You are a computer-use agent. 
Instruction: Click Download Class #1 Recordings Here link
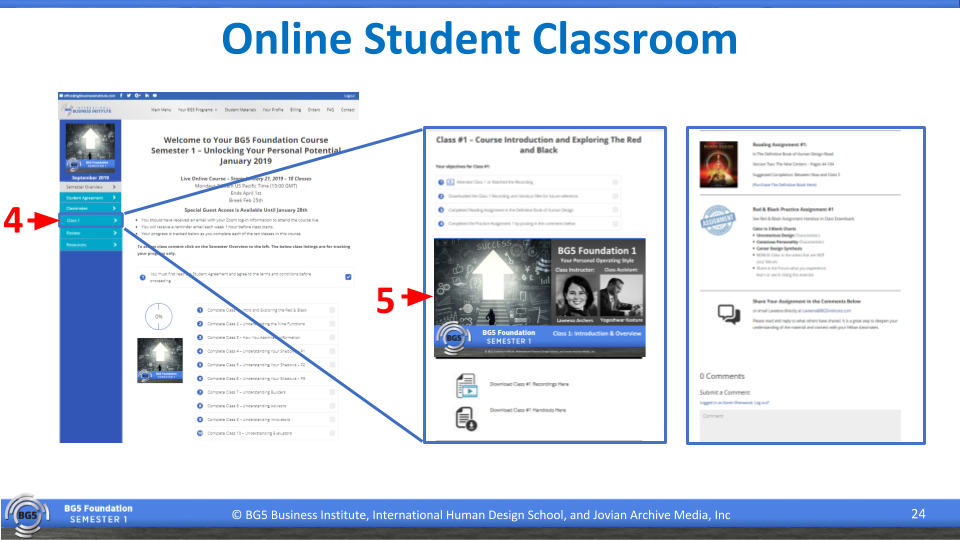point(529,384)
